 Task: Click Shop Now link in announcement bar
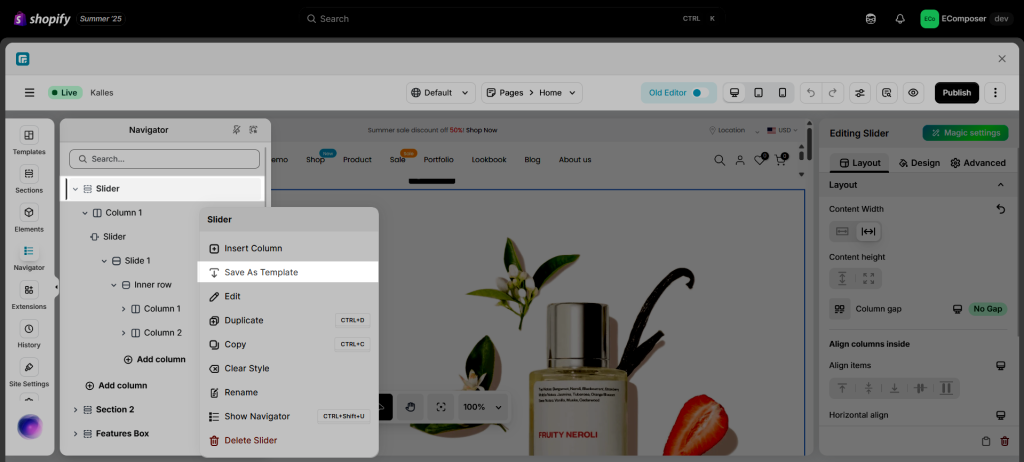click(481, 131)
